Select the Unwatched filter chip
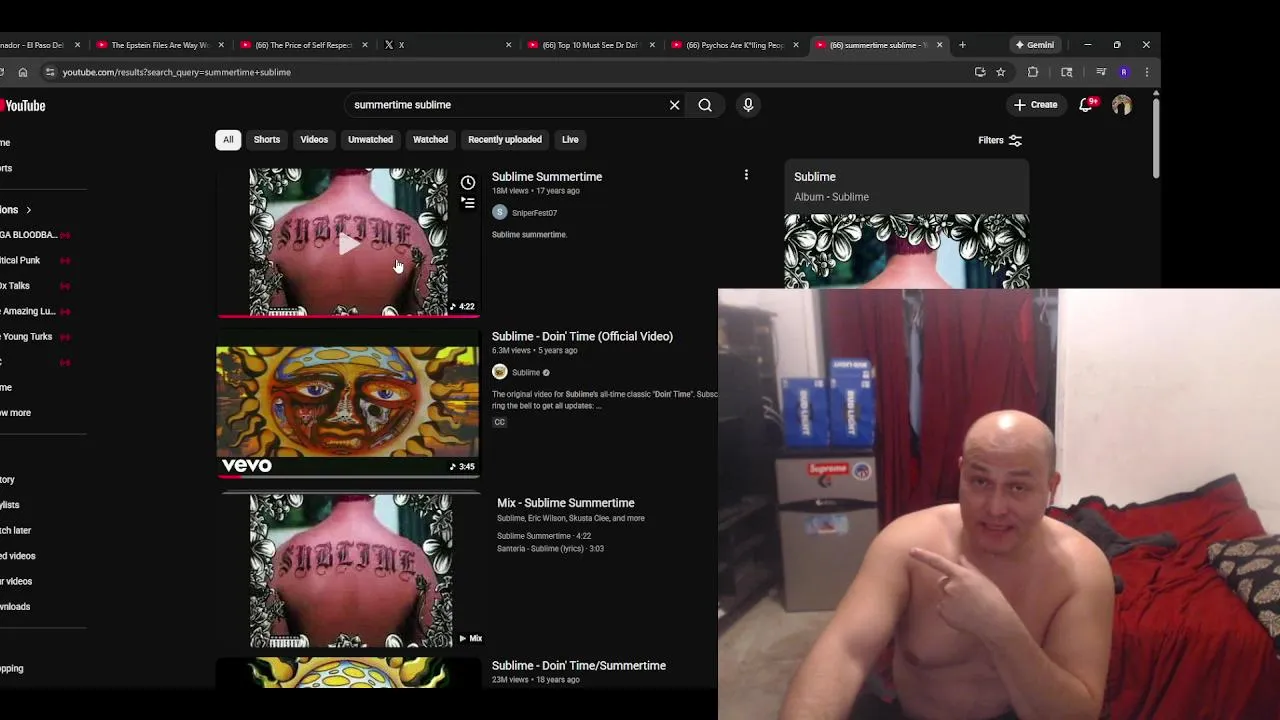1280x720 pixels. pos(370,140)
